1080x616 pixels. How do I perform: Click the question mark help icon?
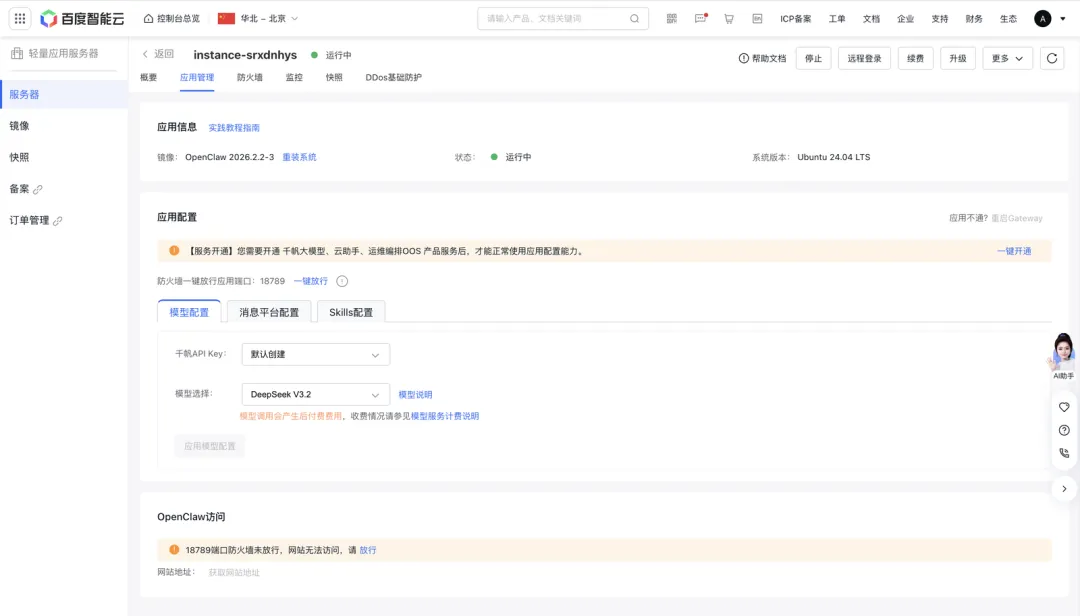(1064, 430)
